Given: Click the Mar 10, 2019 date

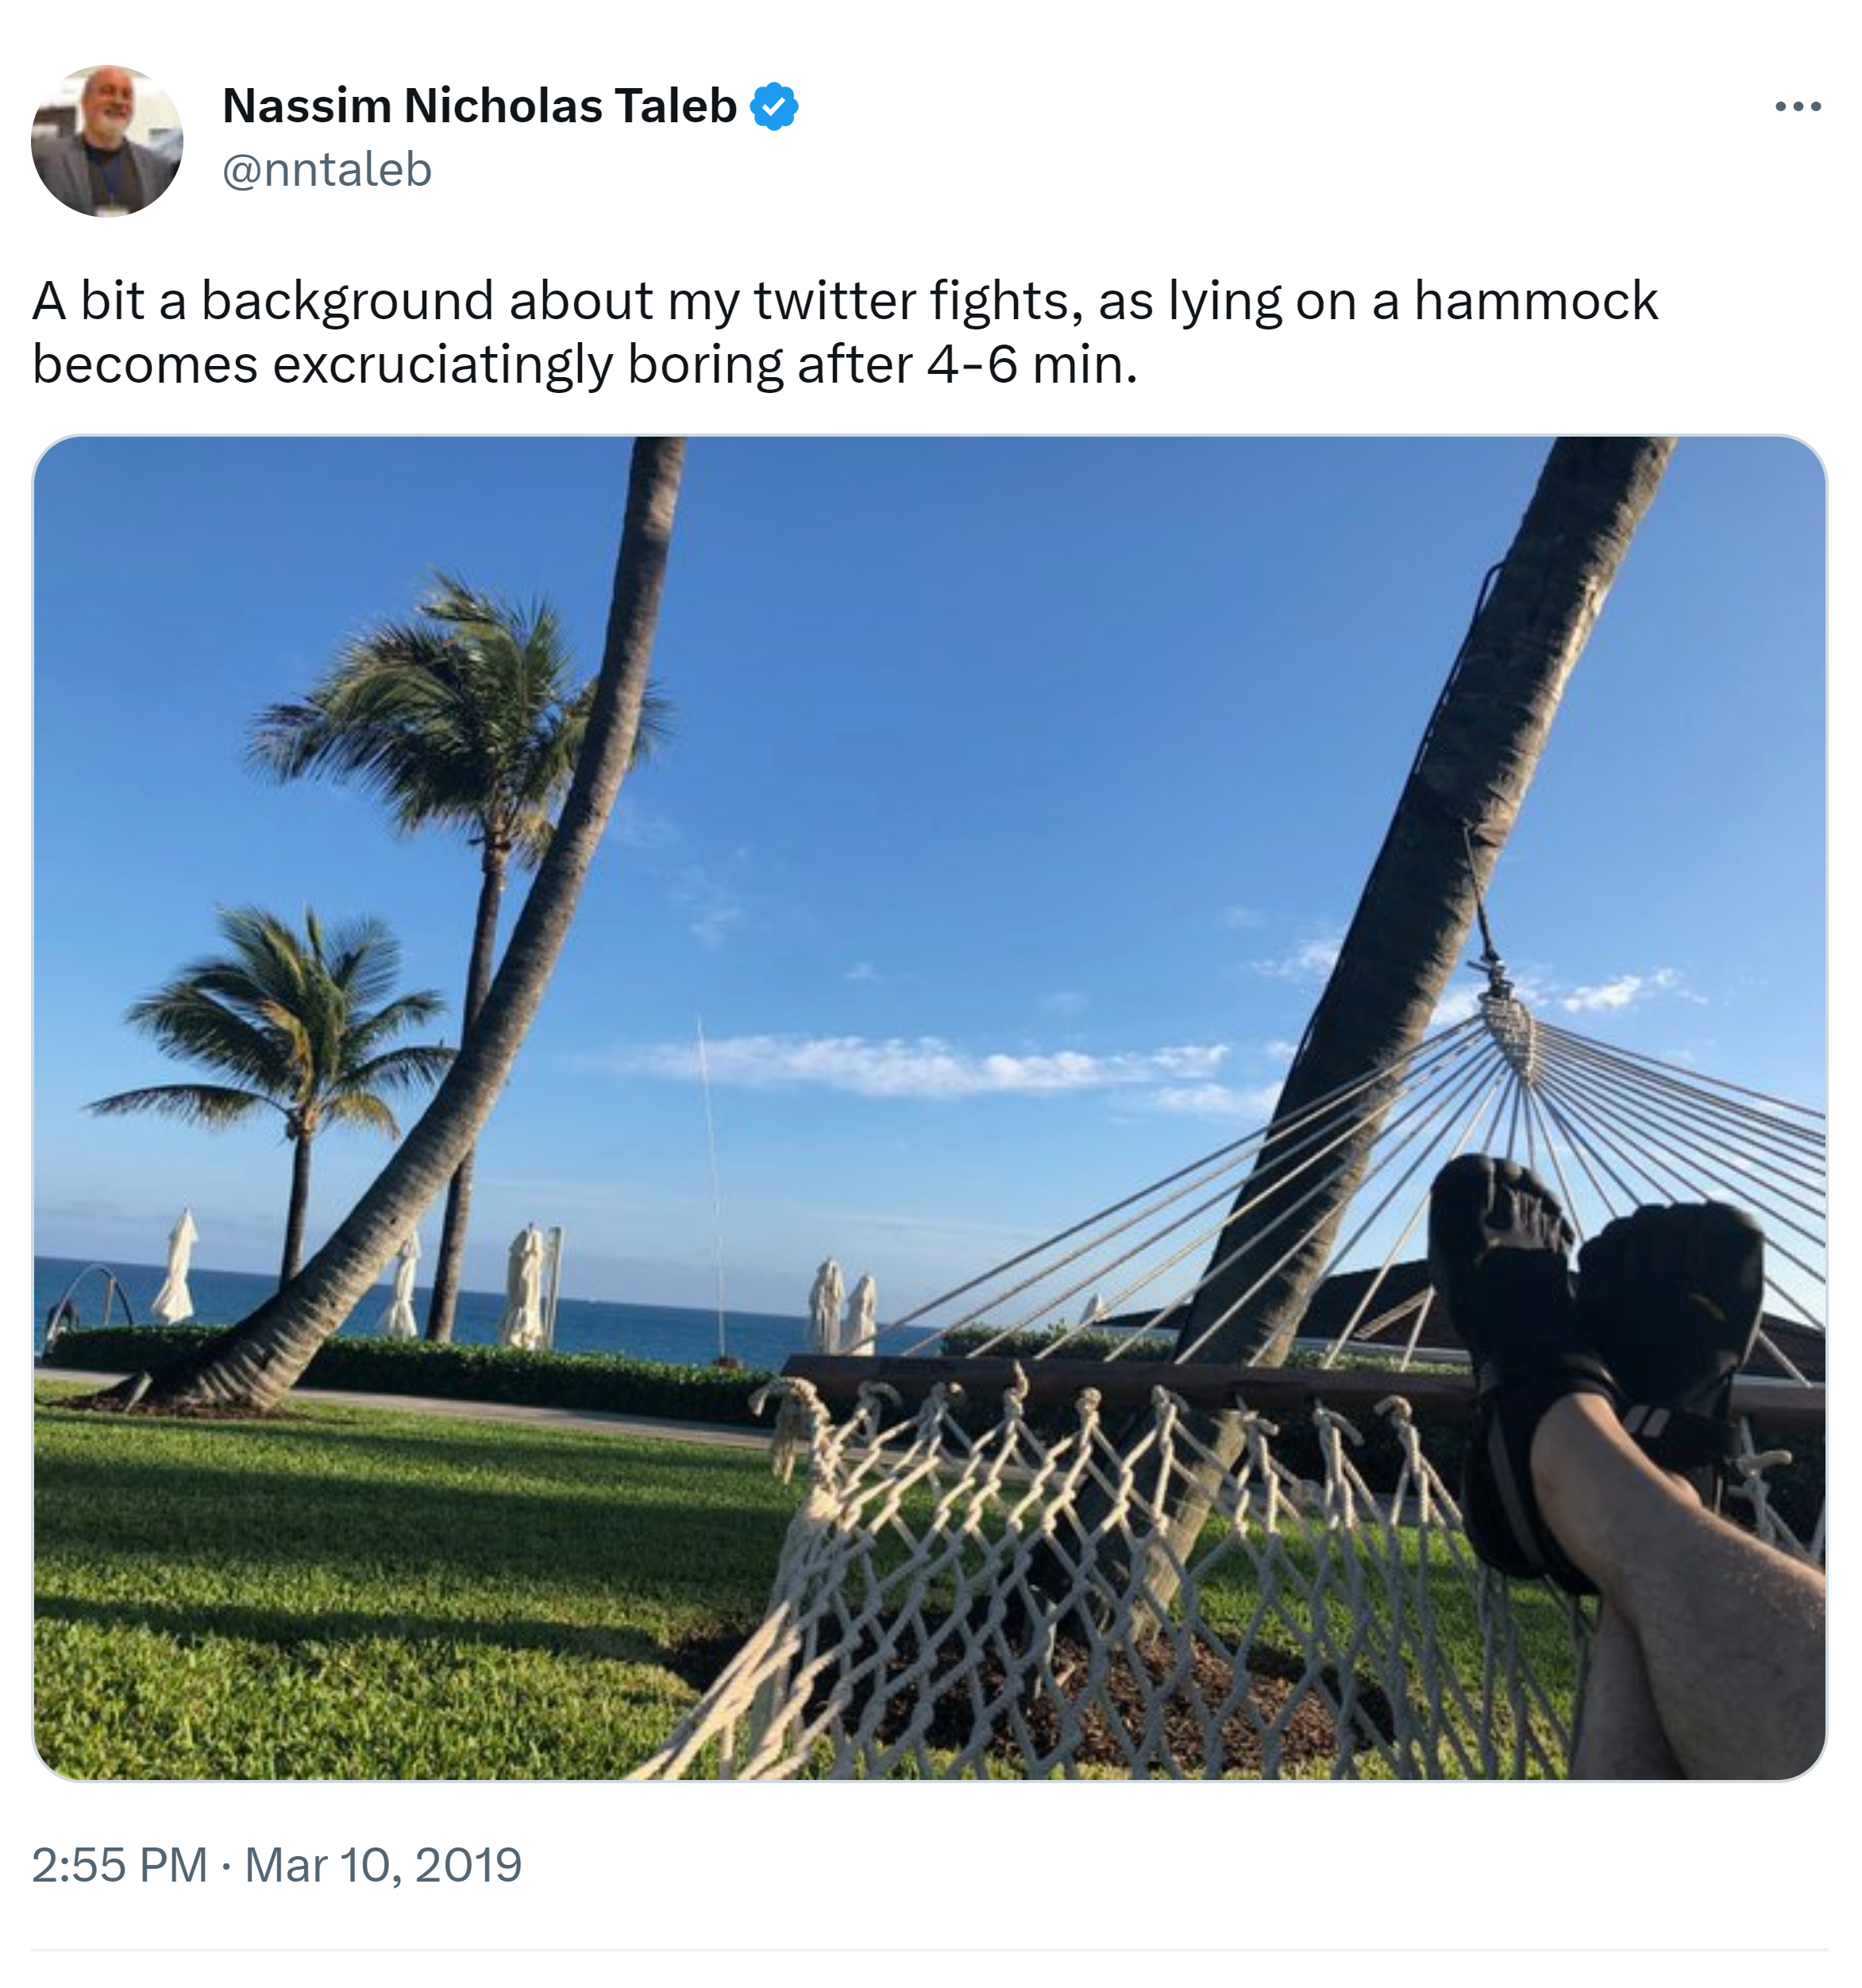Looking at the screenshot, I should [x=383, y=1865].
